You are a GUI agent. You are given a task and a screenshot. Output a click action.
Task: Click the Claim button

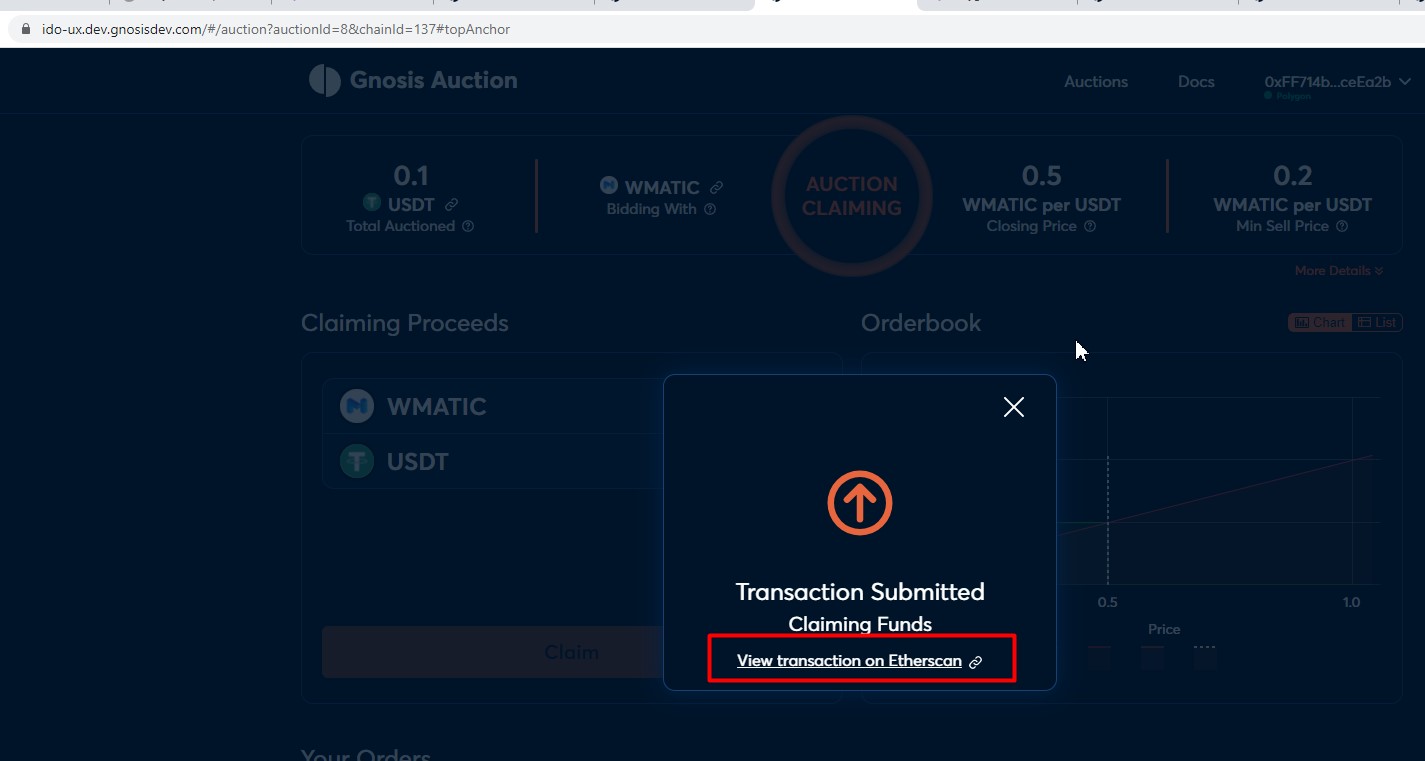click(571, 652)
